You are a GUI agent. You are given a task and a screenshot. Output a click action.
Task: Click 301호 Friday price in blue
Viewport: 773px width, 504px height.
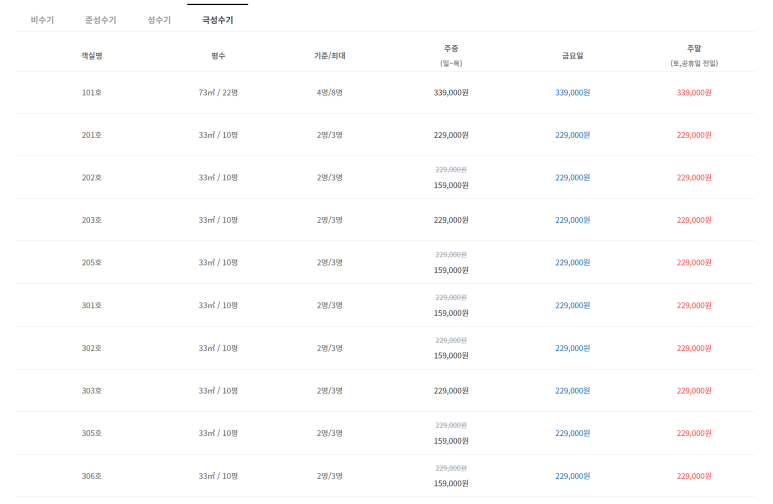[572, 305]
